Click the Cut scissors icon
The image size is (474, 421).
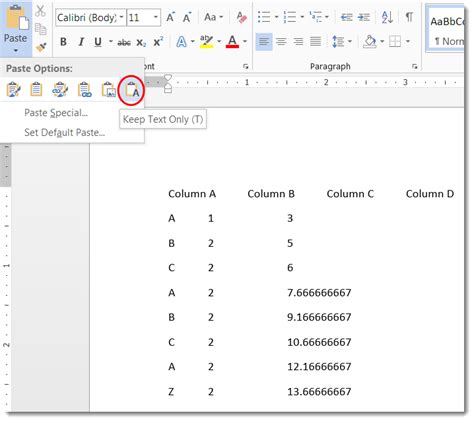point(40,11)
